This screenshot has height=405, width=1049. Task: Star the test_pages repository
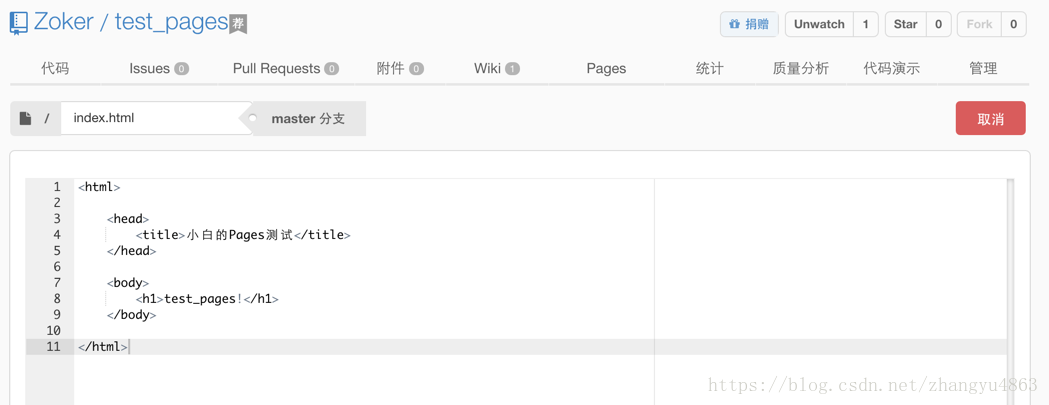905,24
